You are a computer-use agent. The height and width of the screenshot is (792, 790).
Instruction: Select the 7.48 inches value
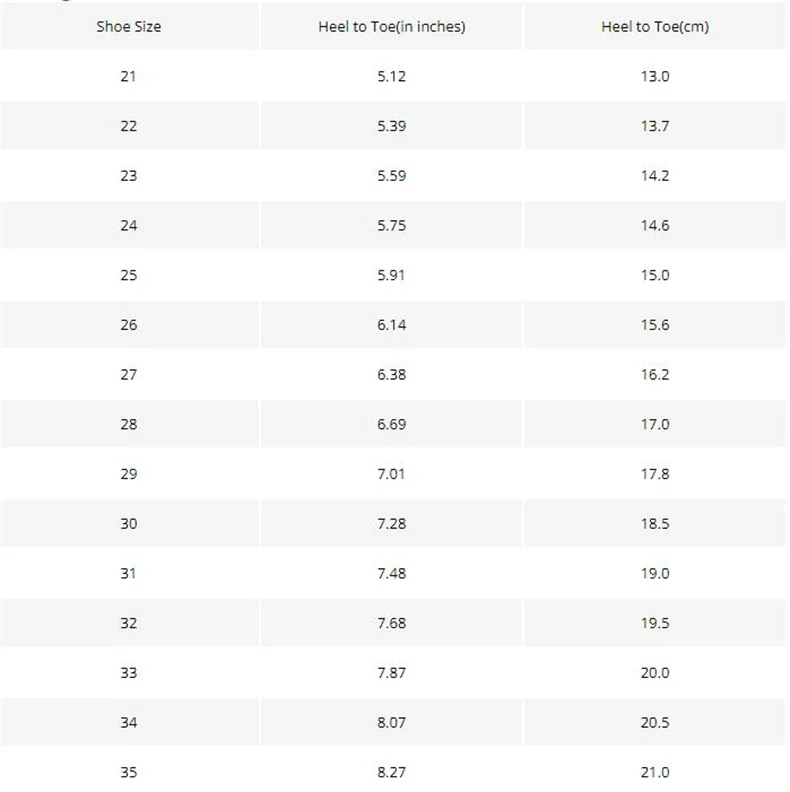pos(391,573)
